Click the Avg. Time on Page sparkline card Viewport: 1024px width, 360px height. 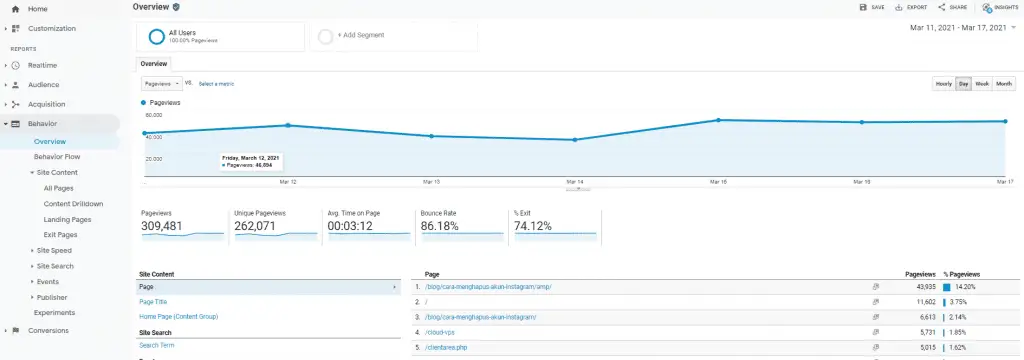[369, 226]
